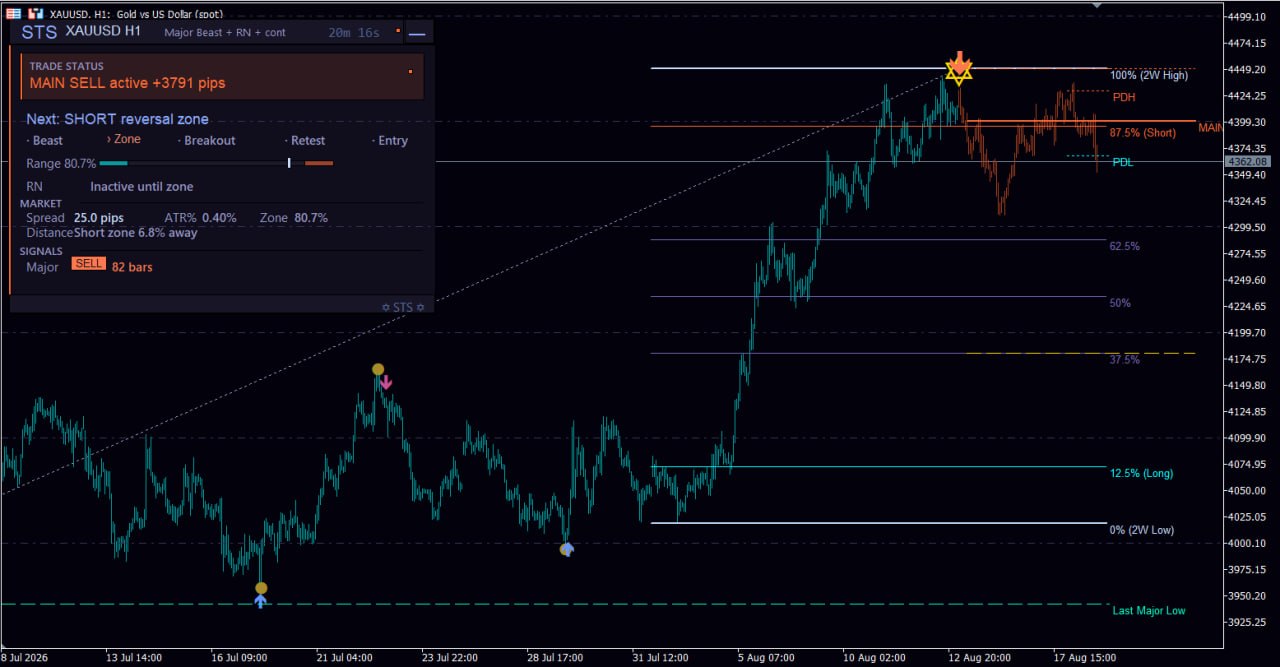The height and width of the screenshot is (667, 1280).
Task: Click the current price tag 4362.08
Action: point(1247,161)
